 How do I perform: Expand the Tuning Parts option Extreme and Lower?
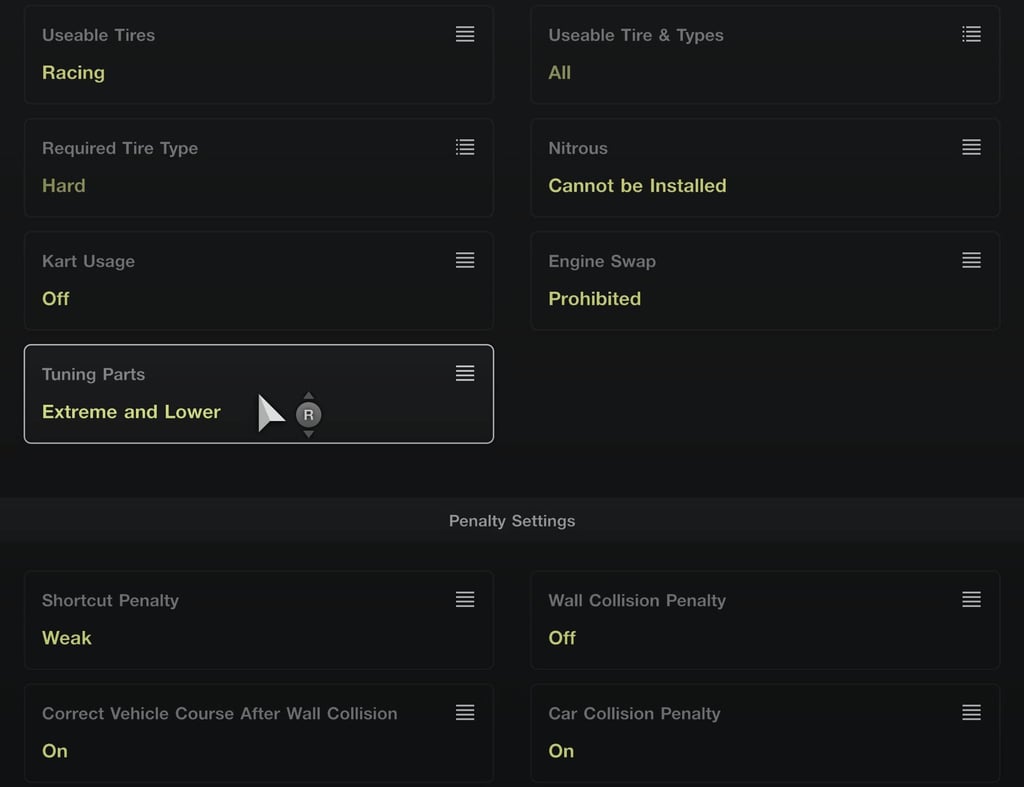point(131,411)
